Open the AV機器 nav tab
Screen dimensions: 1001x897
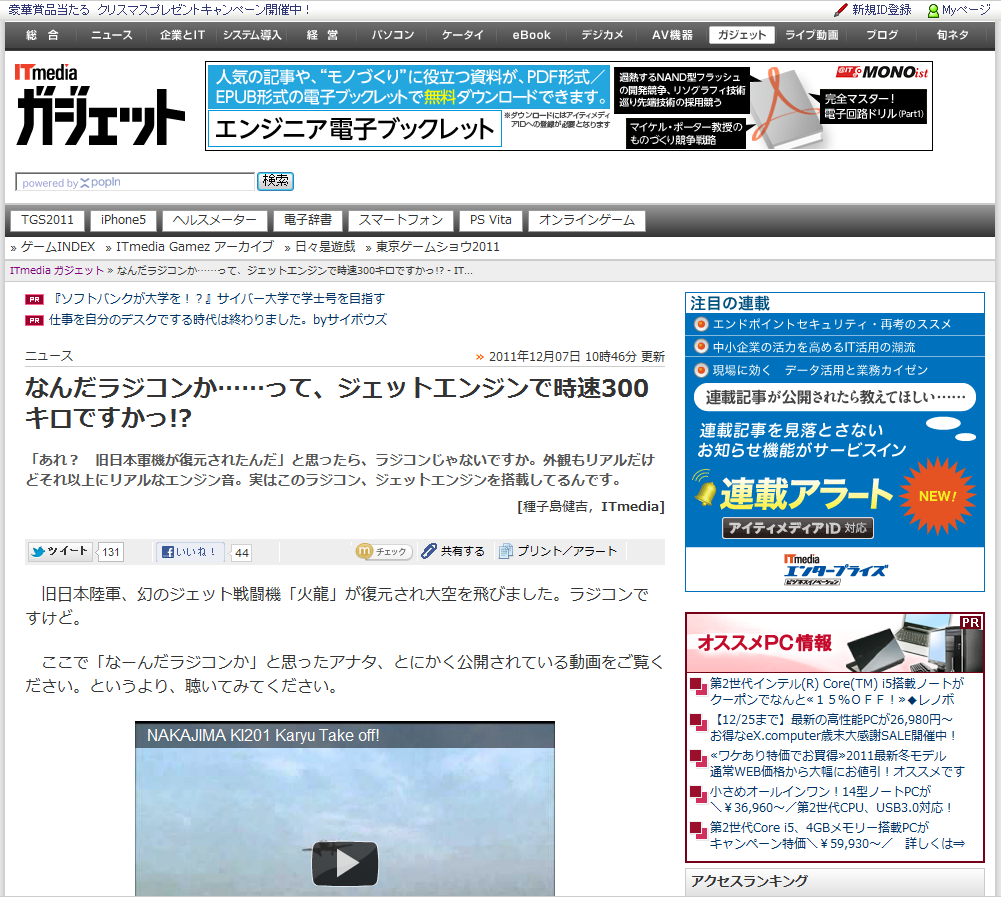pyautogui.click(x=672, y=35)
